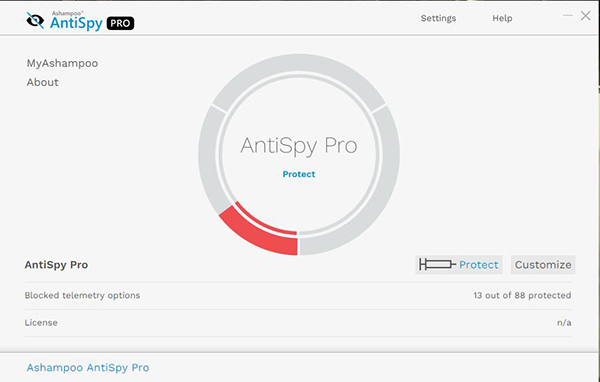The width and height of the screenshot is (600, 382).
Task: Close the AntiSpy Pro window
Action: (x=585, y=16)
